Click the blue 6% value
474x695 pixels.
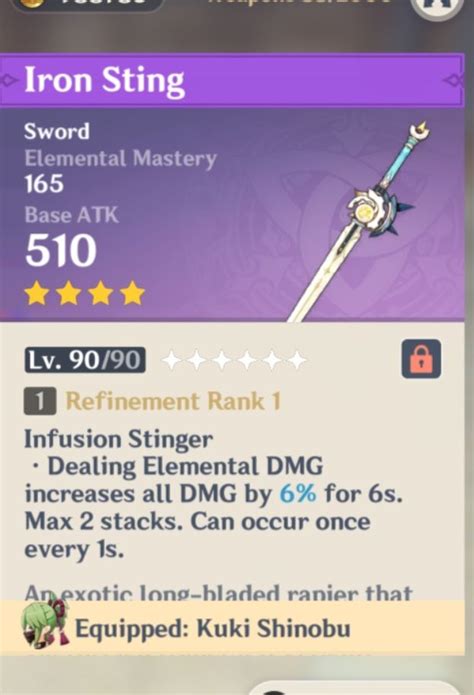click(298, 493)
